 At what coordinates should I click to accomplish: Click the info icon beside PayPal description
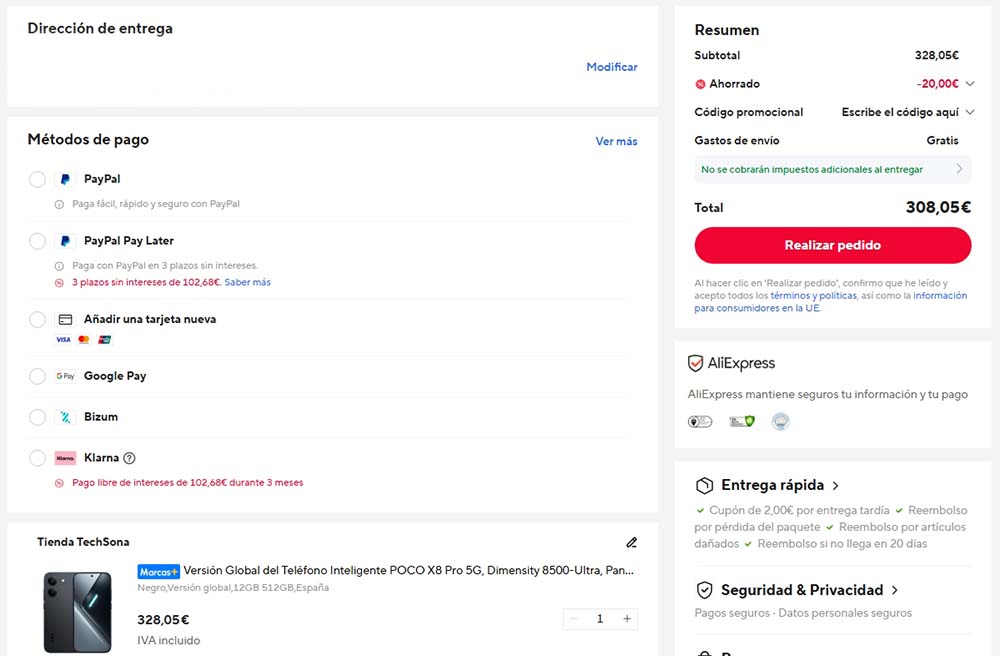click(59, 205)
